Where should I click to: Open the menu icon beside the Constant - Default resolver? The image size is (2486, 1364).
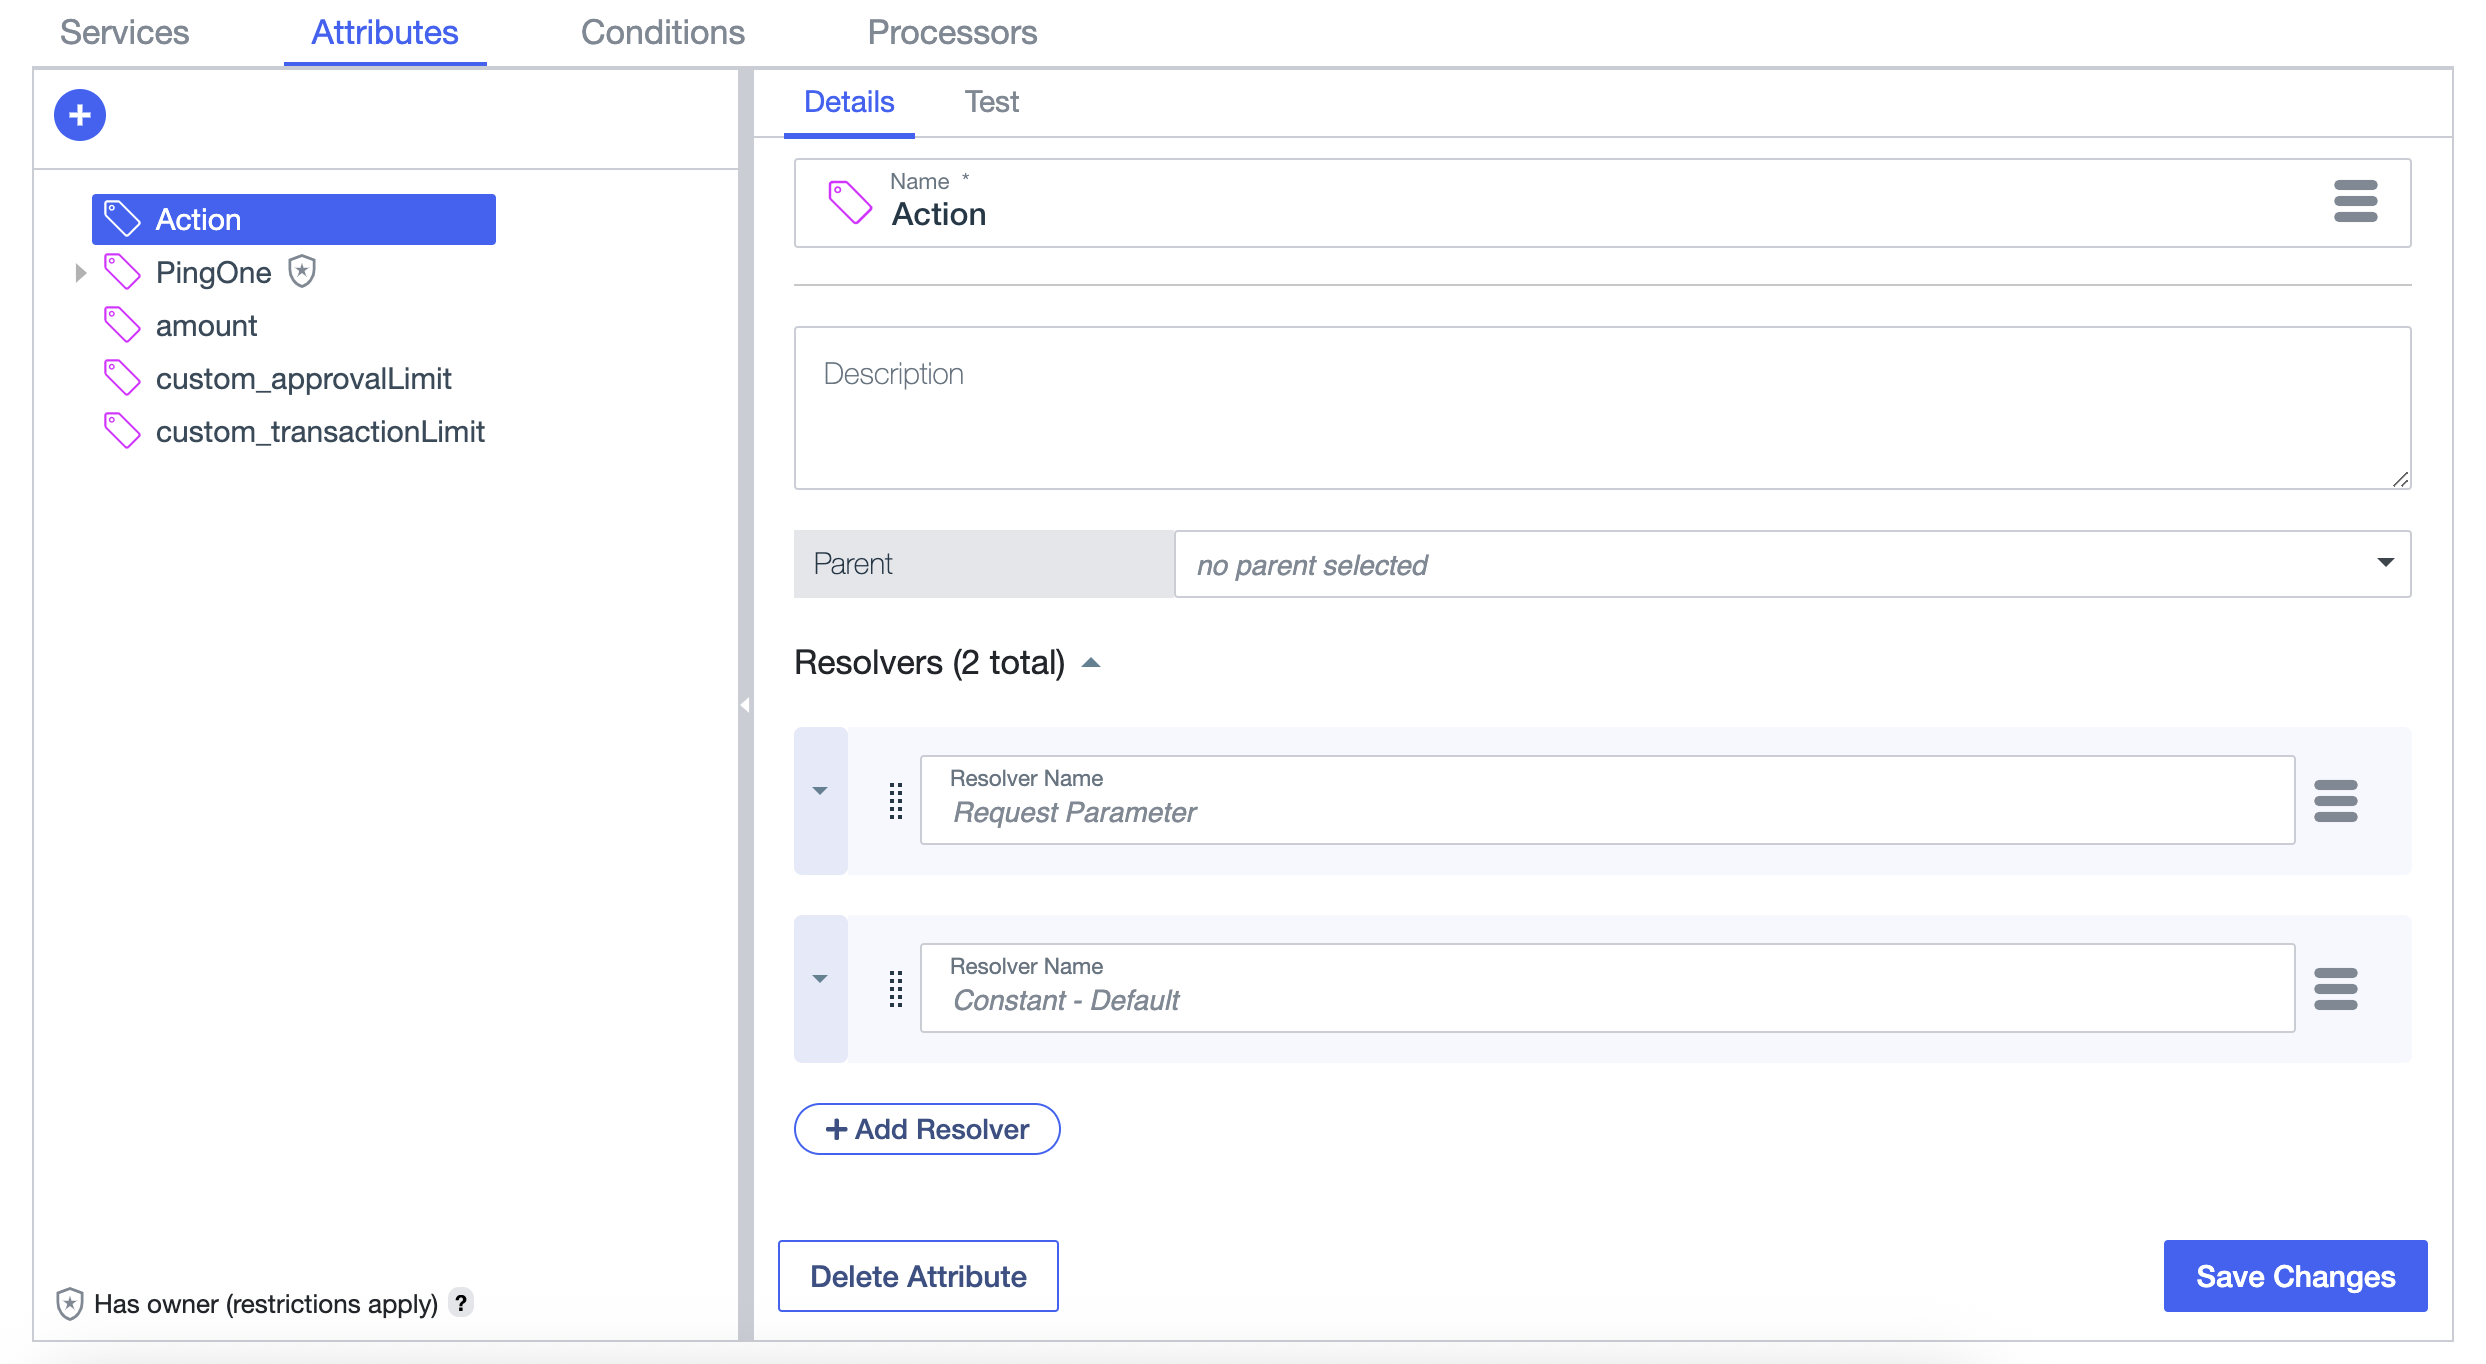coord(2337,988)
